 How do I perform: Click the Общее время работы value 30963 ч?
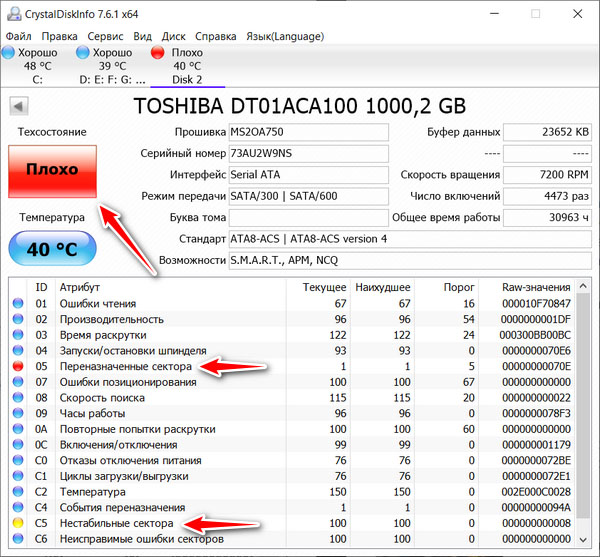coord(547,218)
